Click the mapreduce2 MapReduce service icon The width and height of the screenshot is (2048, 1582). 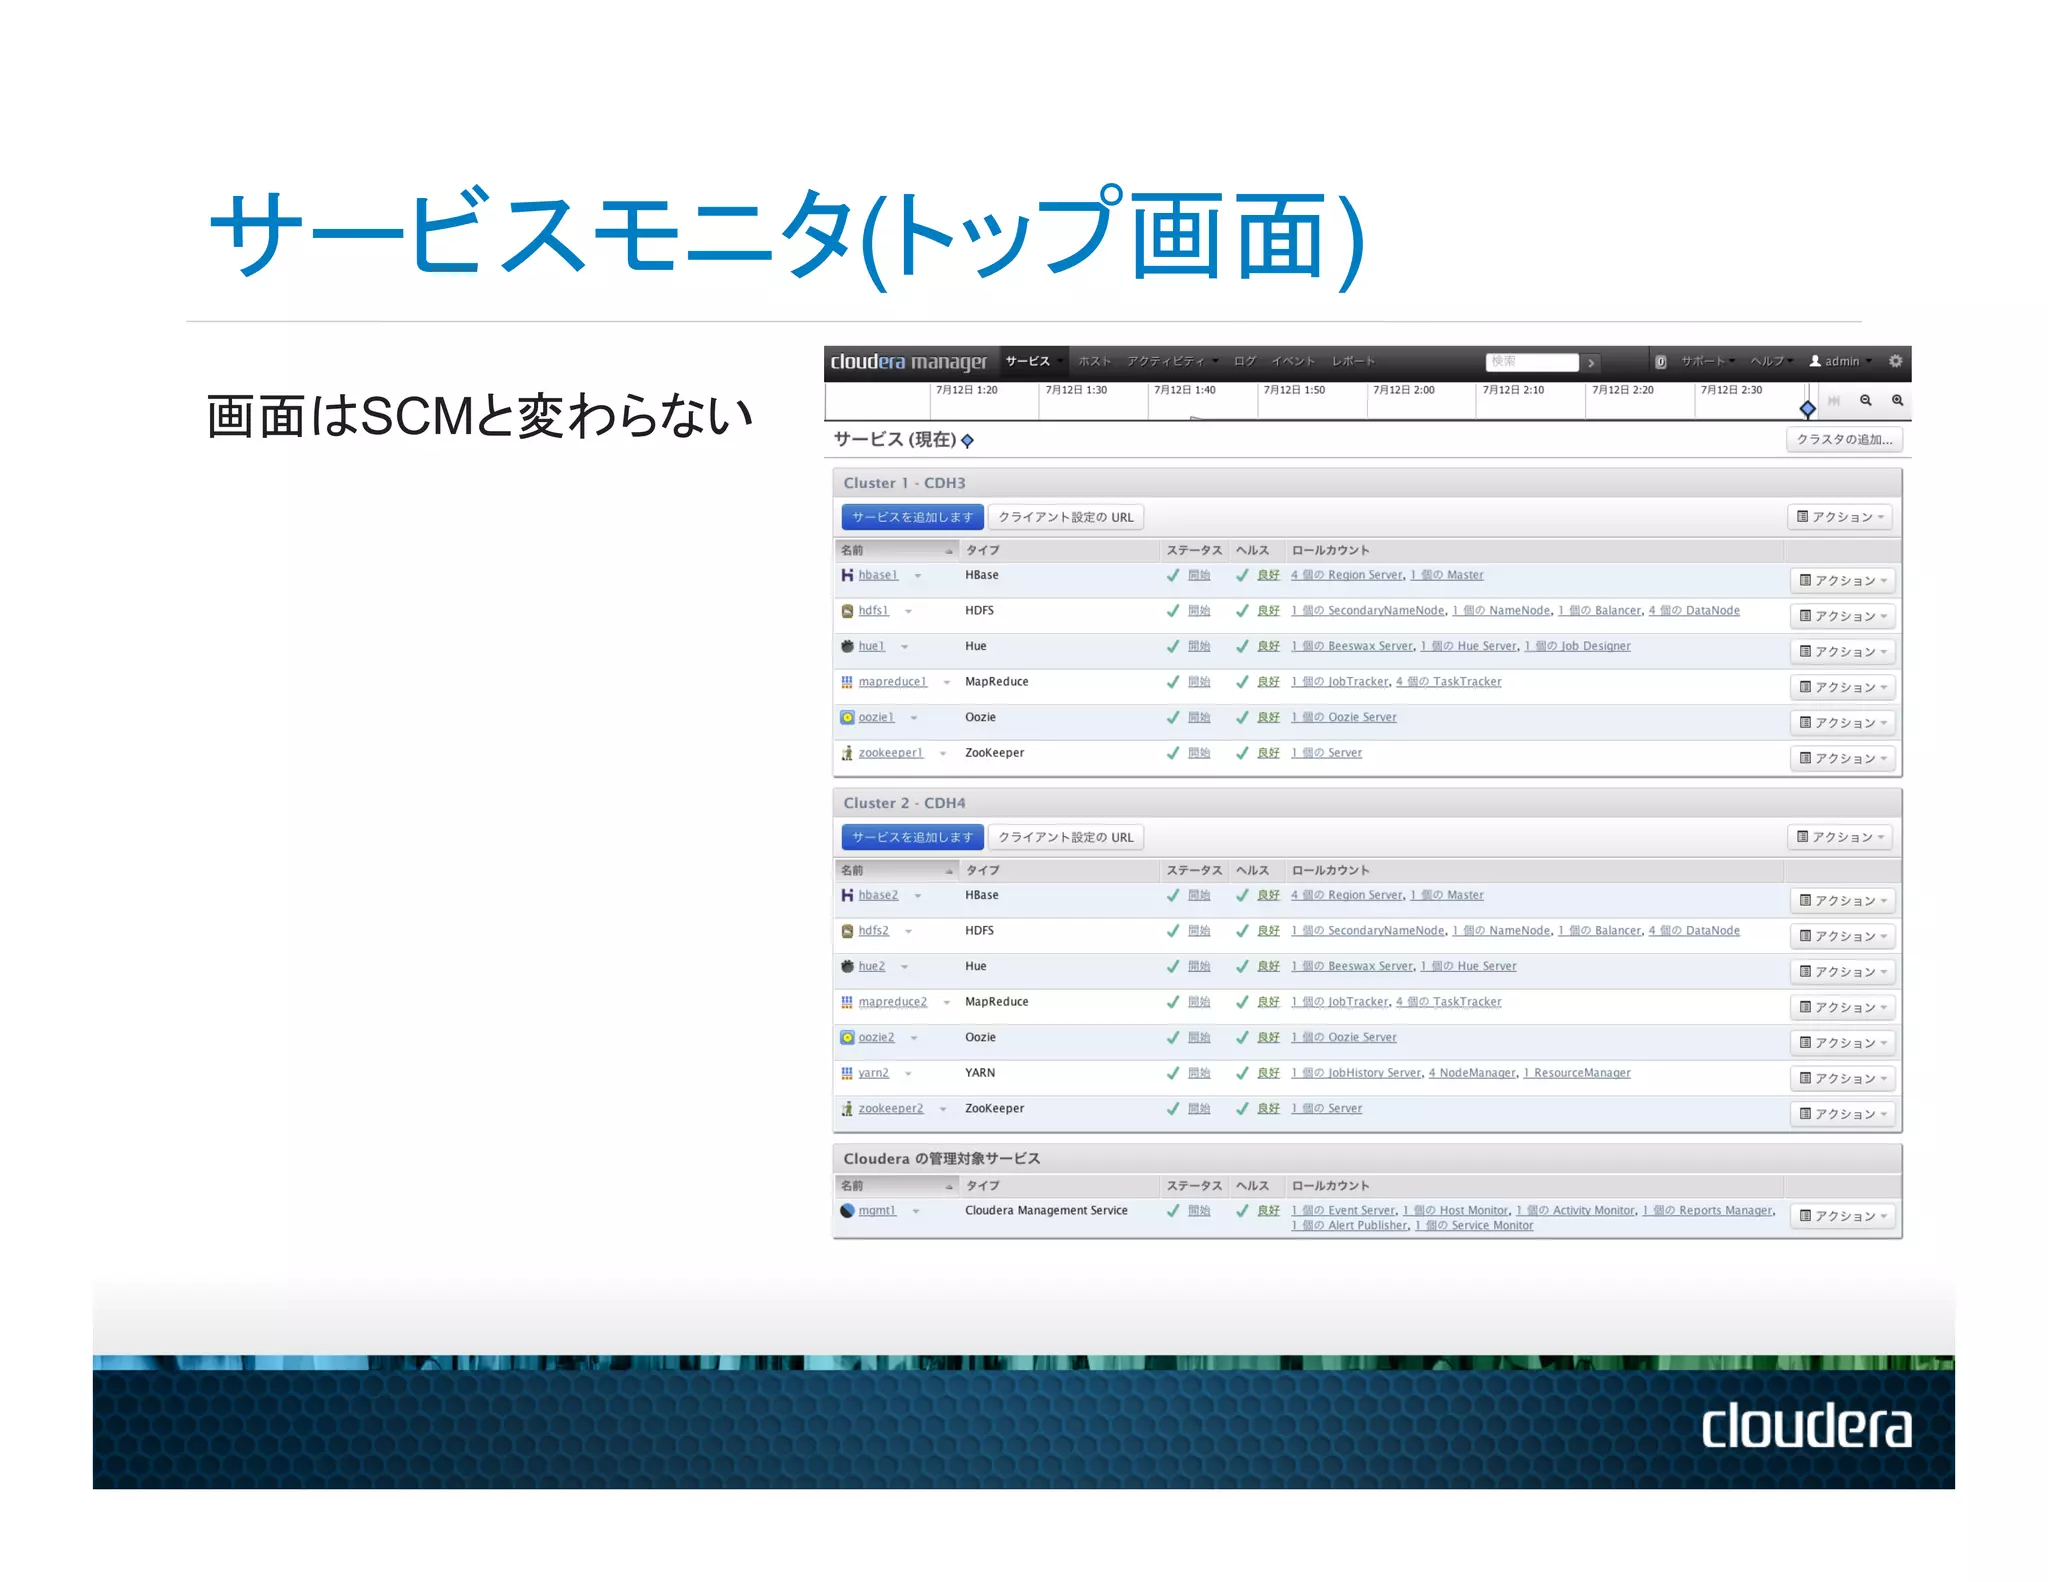[x=847, y=1002]
